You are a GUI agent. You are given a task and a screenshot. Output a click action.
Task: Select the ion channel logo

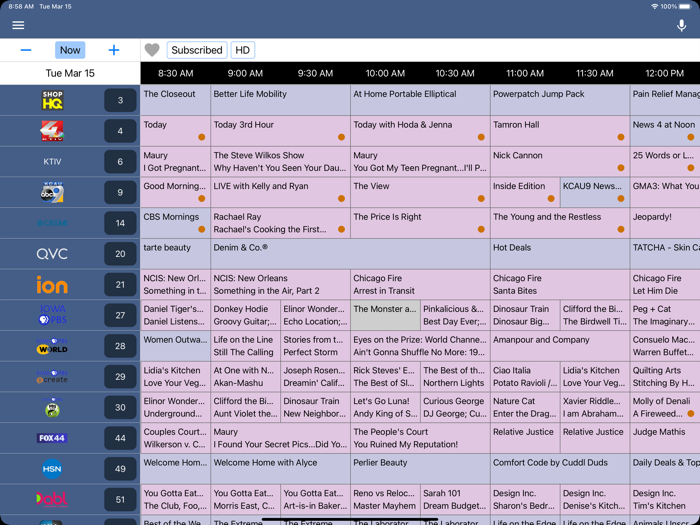(52, 284)
